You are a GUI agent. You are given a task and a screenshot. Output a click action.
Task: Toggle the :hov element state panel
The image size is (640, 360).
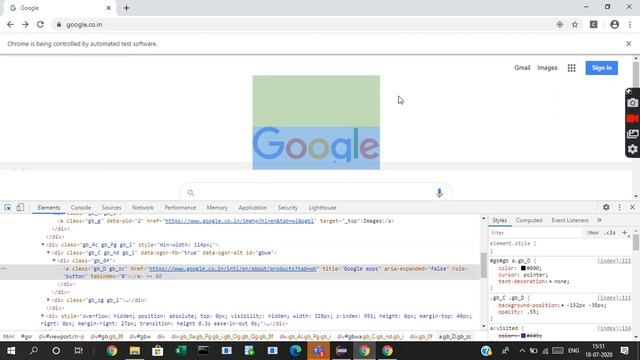(593, 233)
